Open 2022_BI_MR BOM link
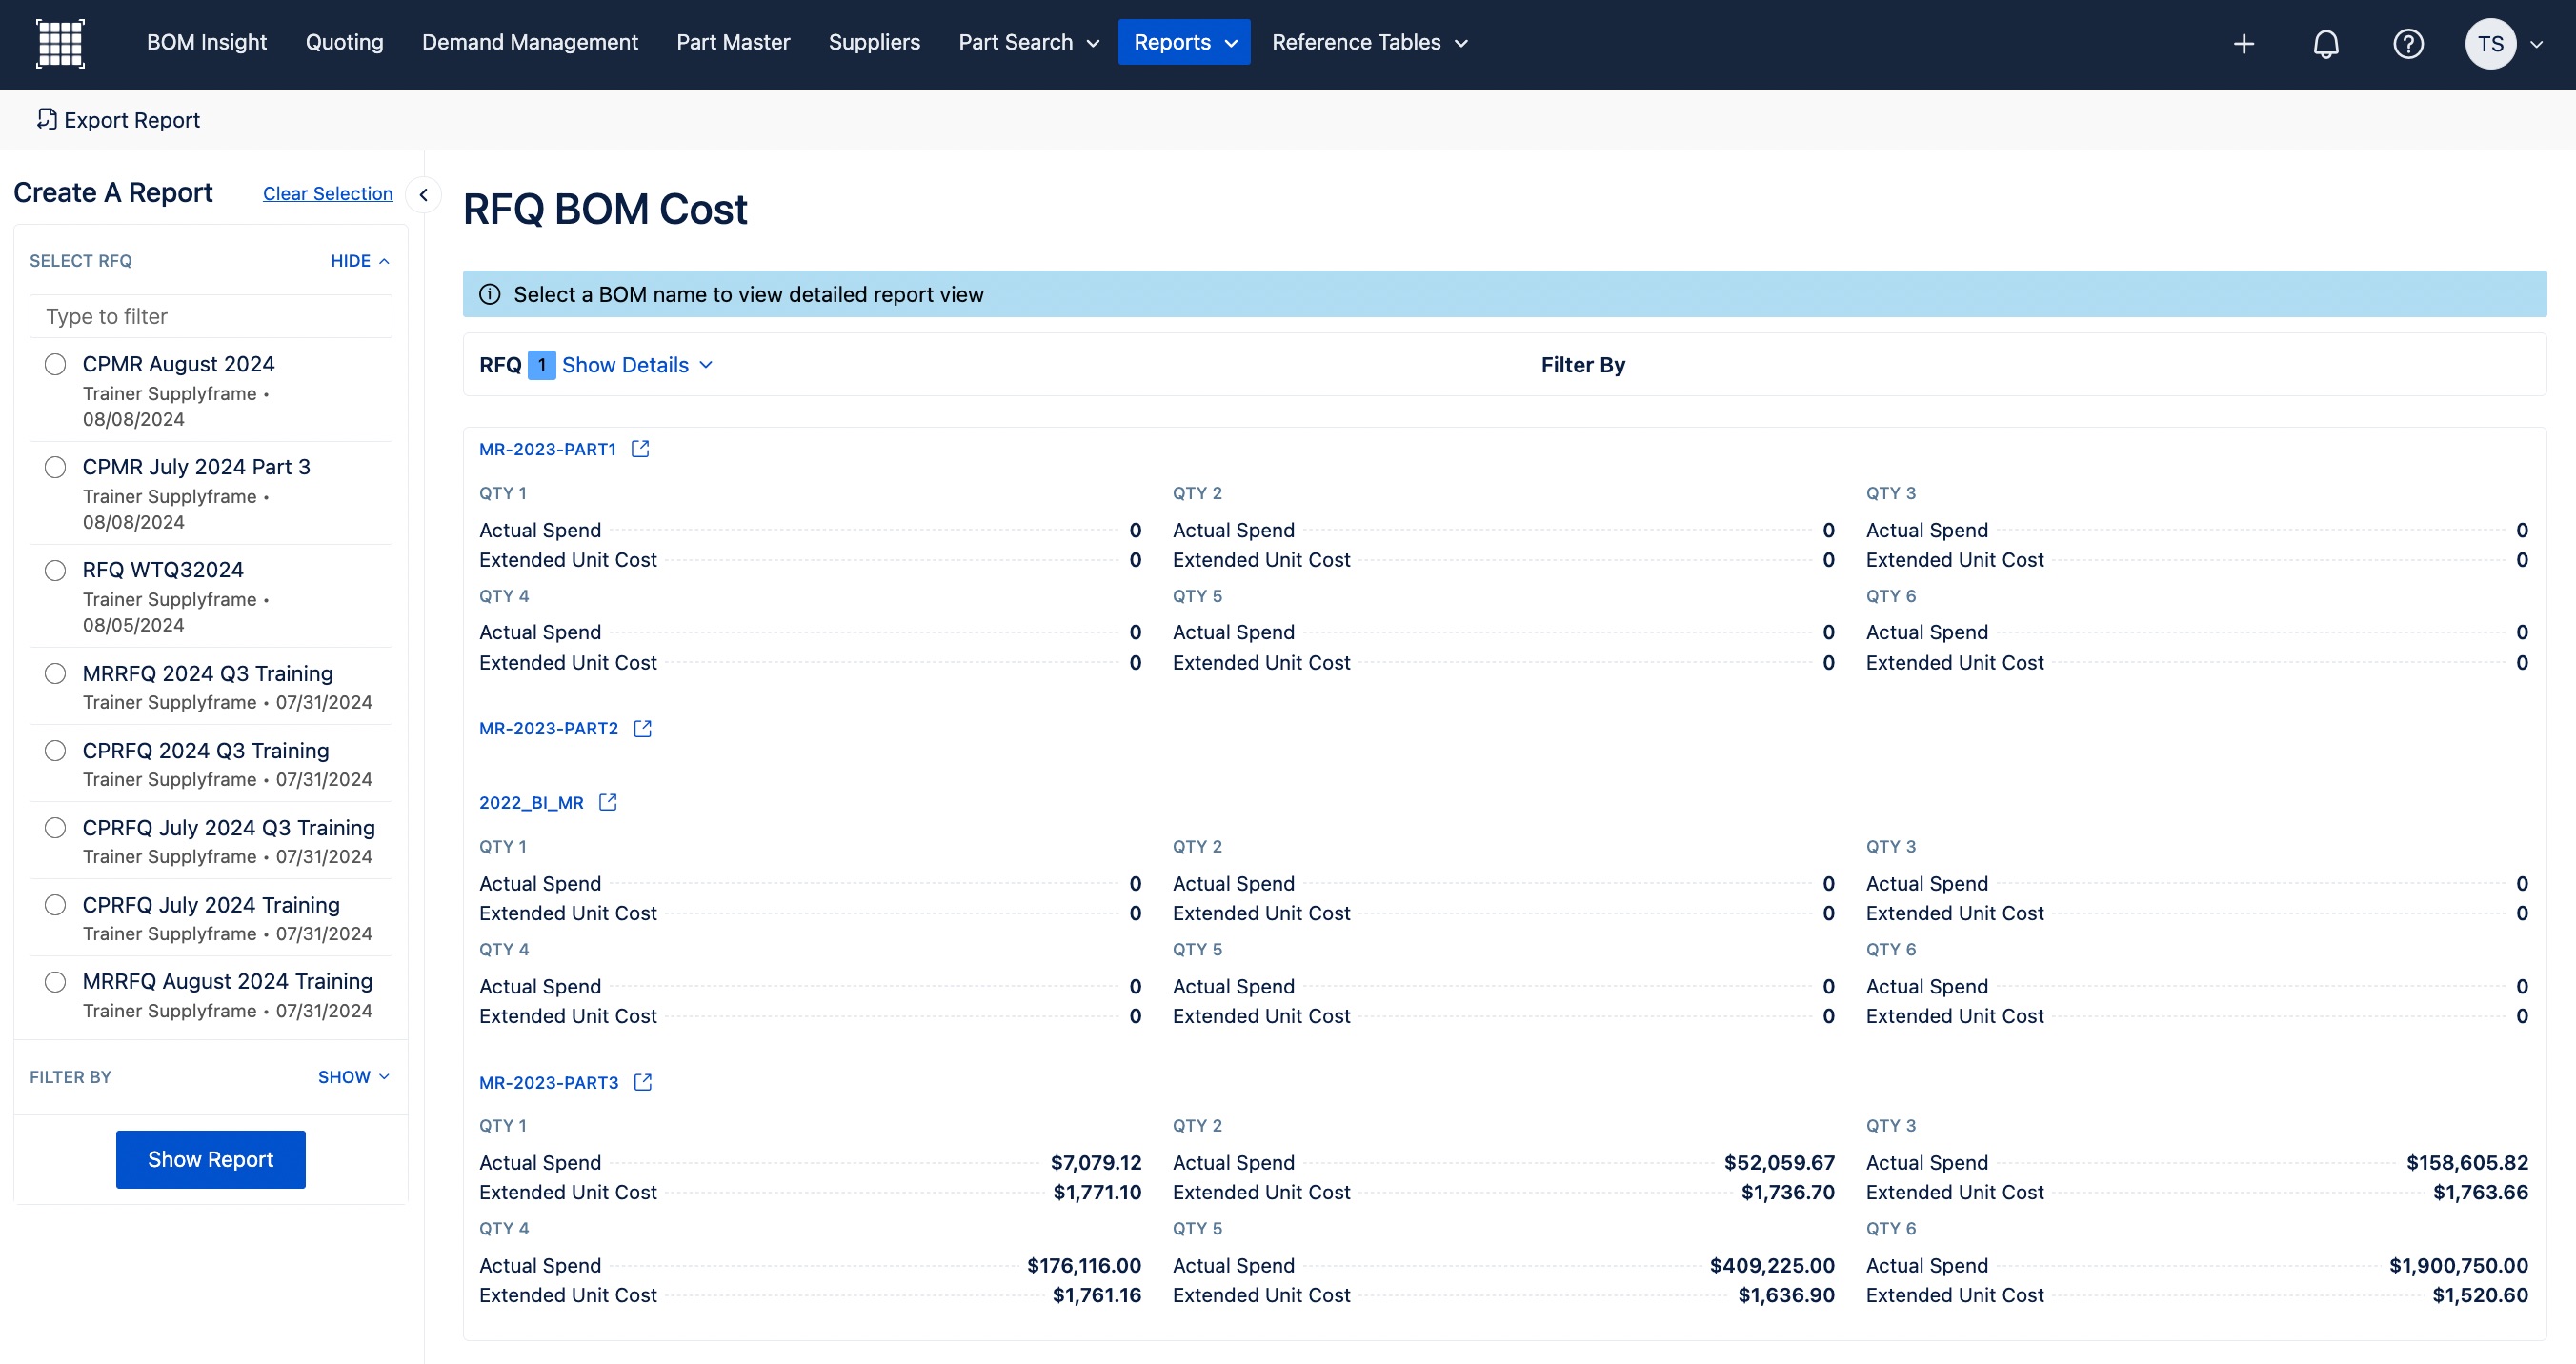 pyautogui.click(x=531, y=802)
